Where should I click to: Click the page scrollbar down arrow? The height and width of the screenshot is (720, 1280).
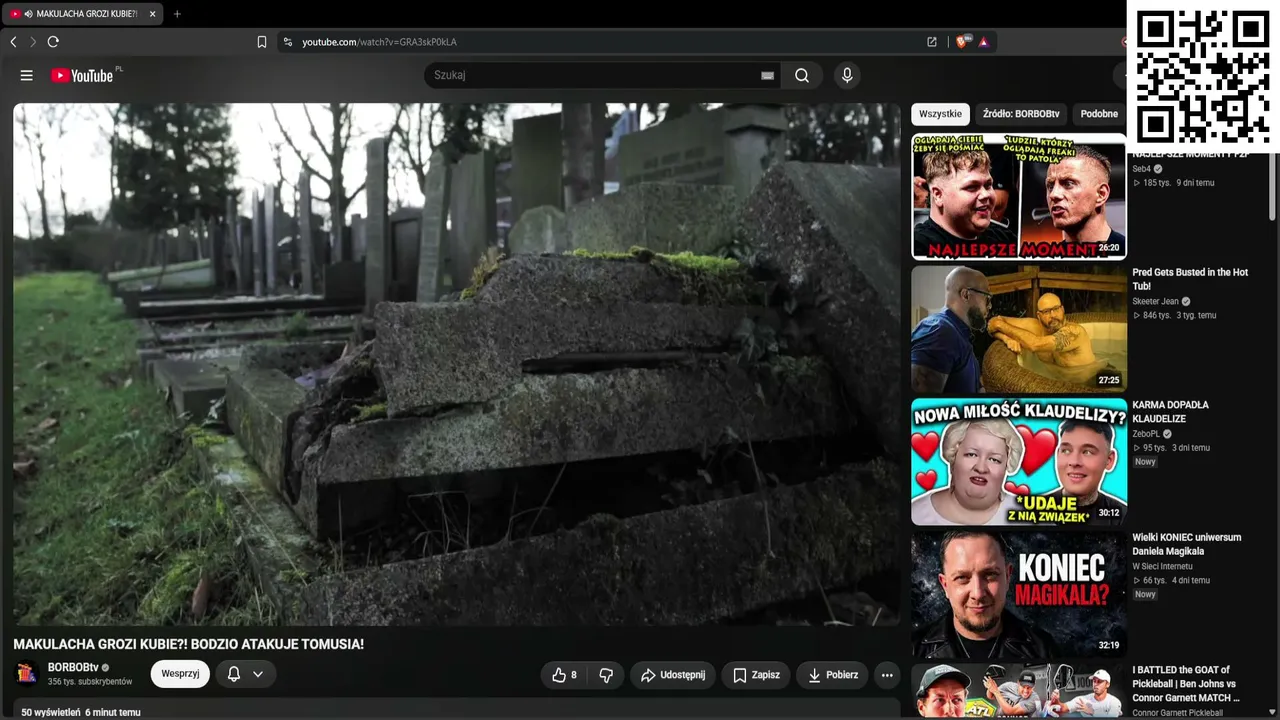pyautogui.click(x=1273, y=713)
